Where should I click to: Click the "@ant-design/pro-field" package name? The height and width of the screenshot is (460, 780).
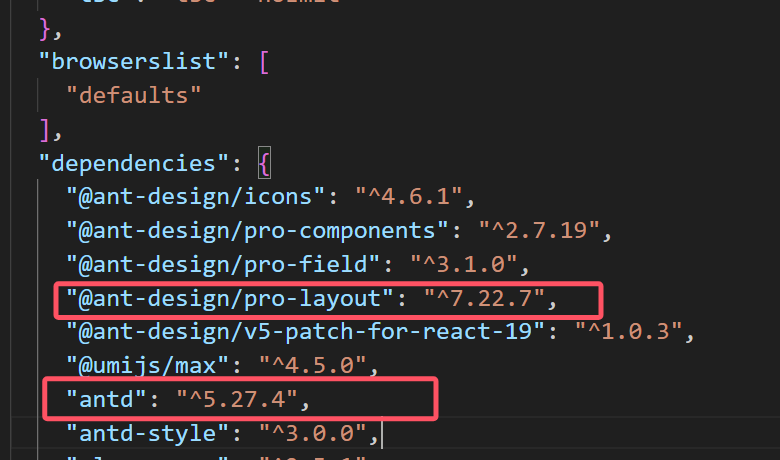223,265
